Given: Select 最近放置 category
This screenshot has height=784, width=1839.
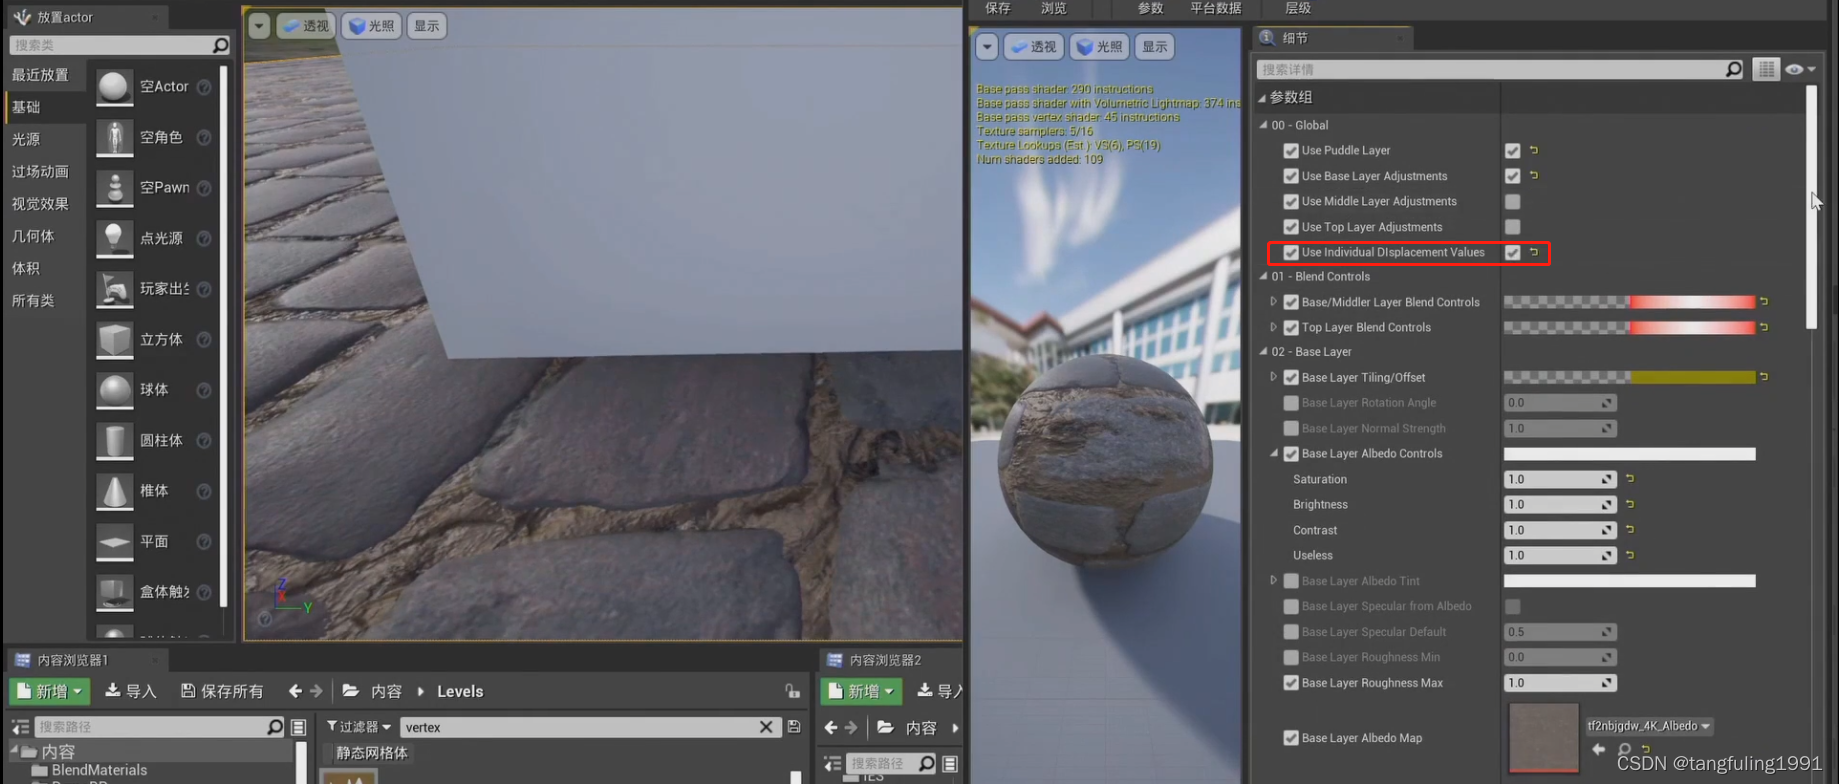Looking at the screenshot, I should 40,75.
